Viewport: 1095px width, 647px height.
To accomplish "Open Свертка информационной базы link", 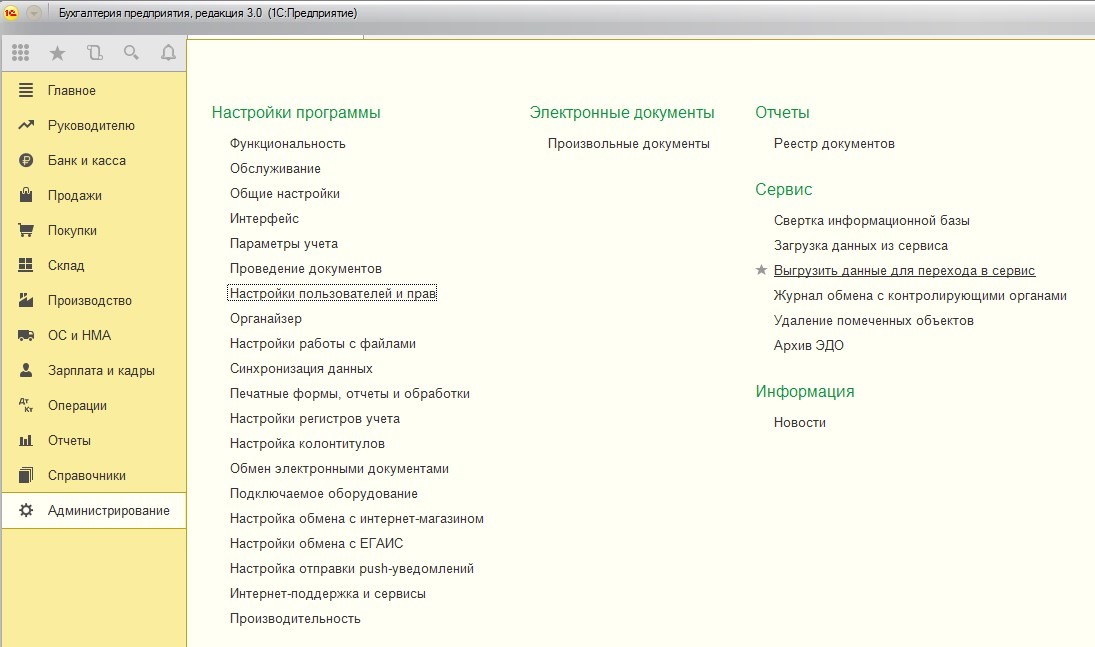I will (x=872, y=221).
